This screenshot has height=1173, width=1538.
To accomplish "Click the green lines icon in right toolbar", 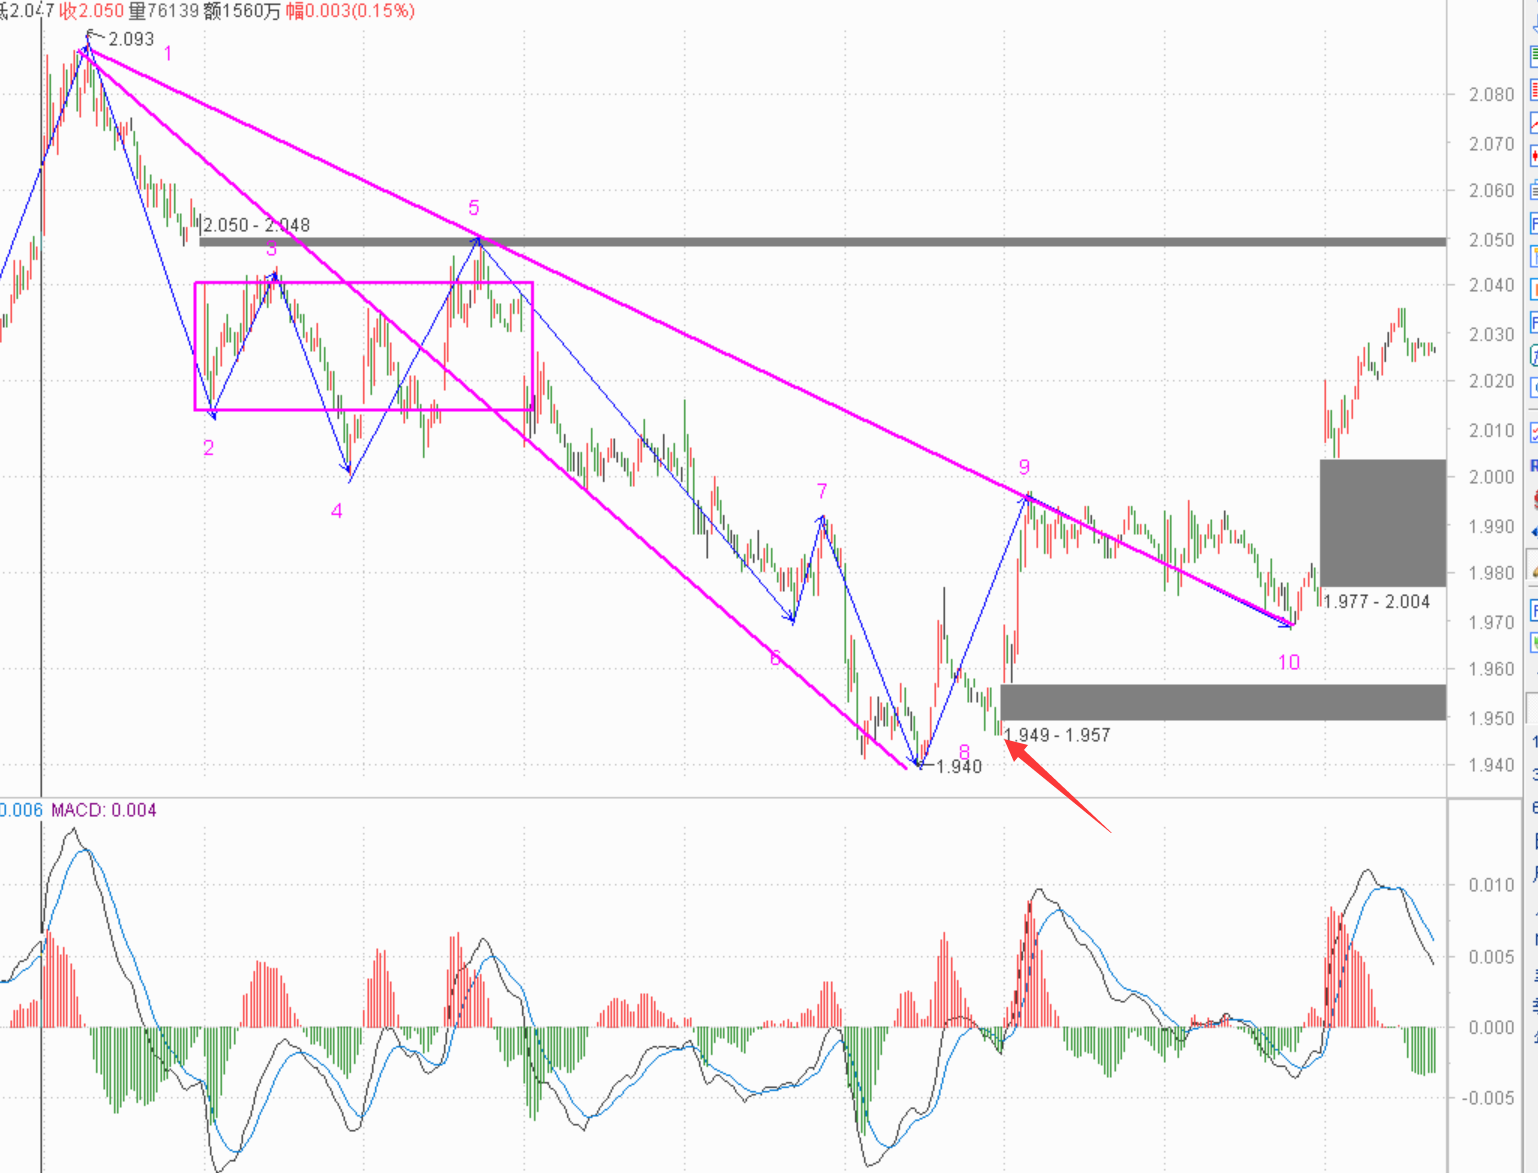I will [1533, 57].
